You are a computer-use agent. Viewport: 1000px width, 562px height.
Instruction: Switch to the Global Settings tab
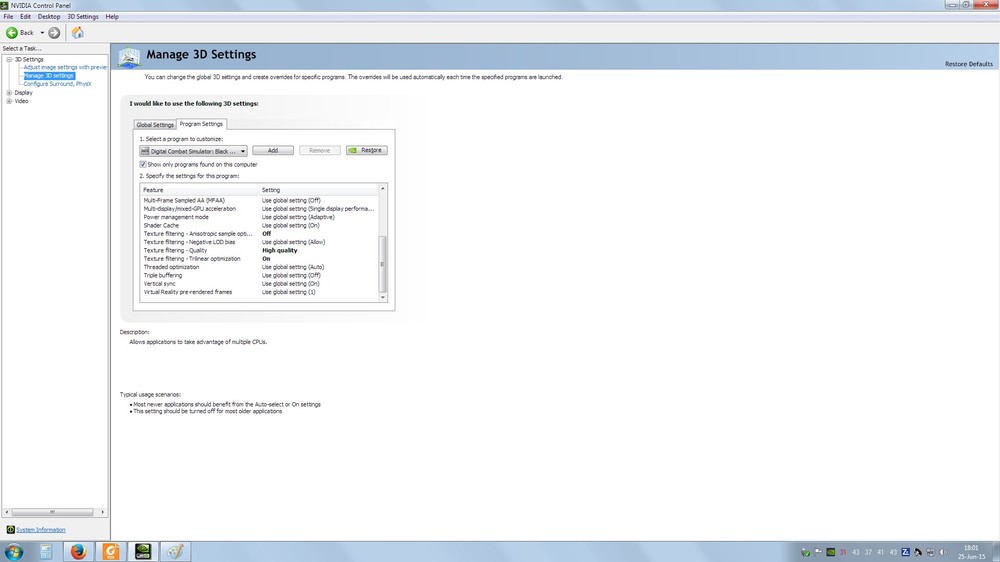[155, 125]
